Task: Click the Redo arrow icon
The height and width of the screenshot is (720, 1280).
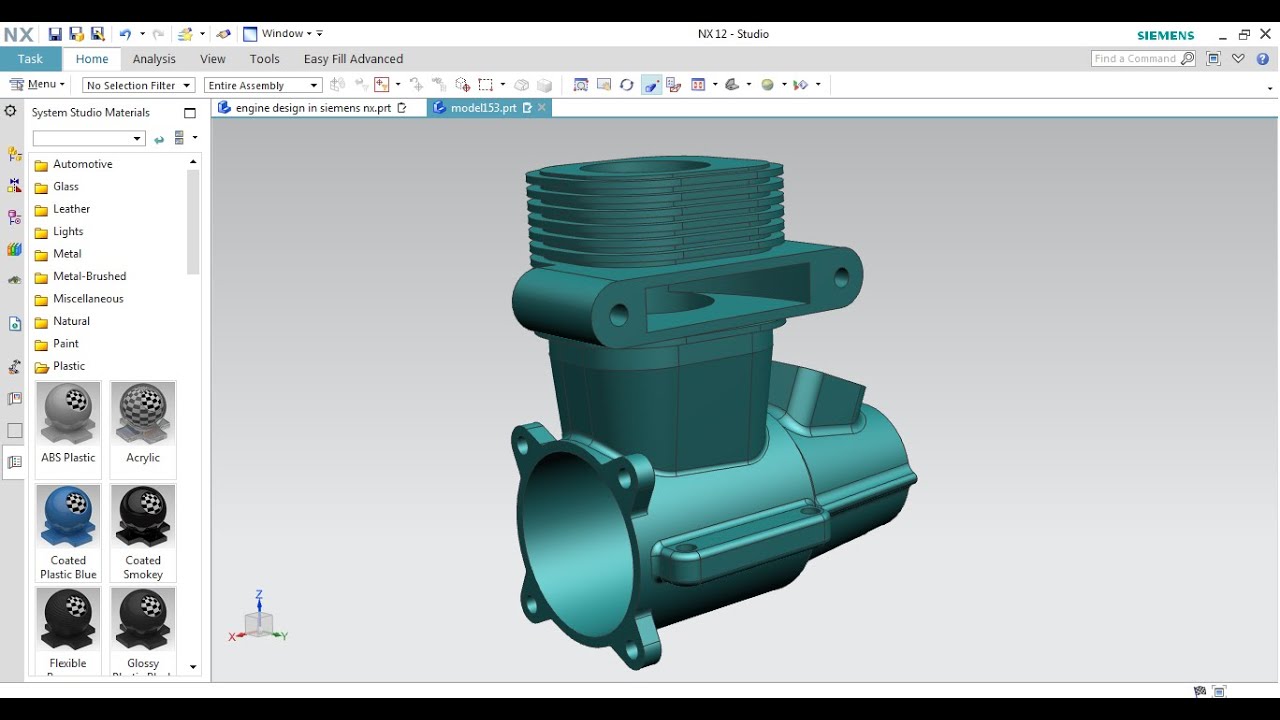Action: tap(157, 34)
